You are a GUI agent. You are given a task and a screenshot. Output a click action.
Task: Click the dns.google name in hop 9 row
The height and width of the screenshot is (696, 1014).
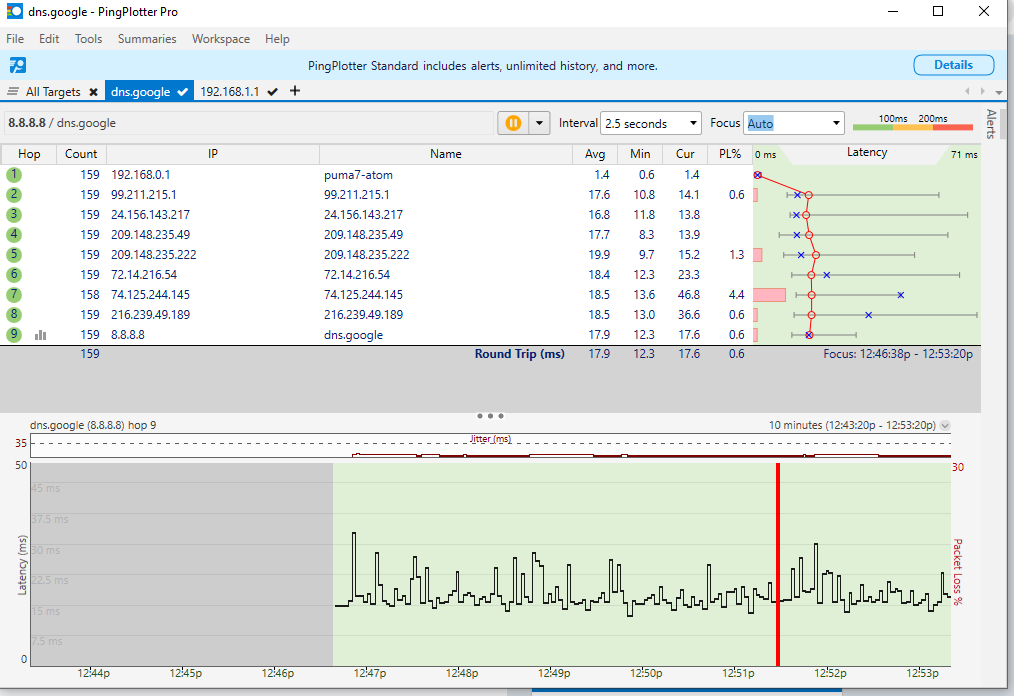tap(353, 335)
